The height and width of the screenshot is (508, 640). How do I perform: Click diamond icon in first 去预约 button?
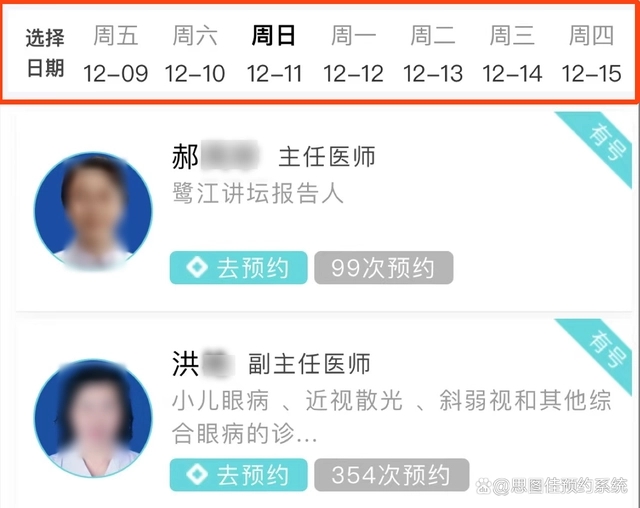click(x=197, y=268)
